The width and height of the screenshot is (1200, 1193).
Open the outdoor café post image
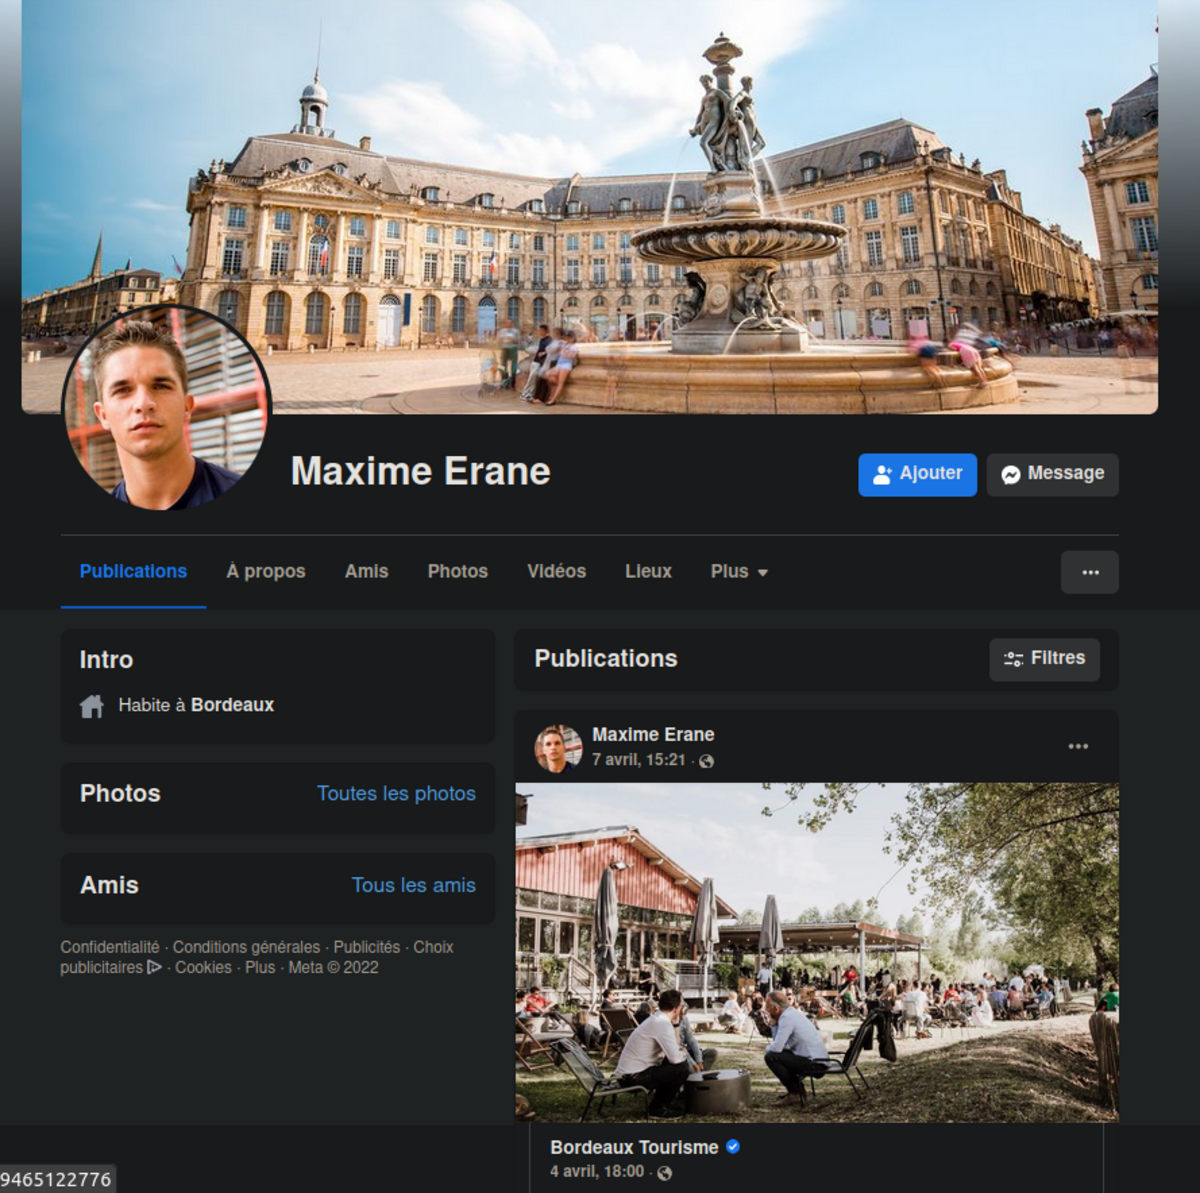coord(816,952)
